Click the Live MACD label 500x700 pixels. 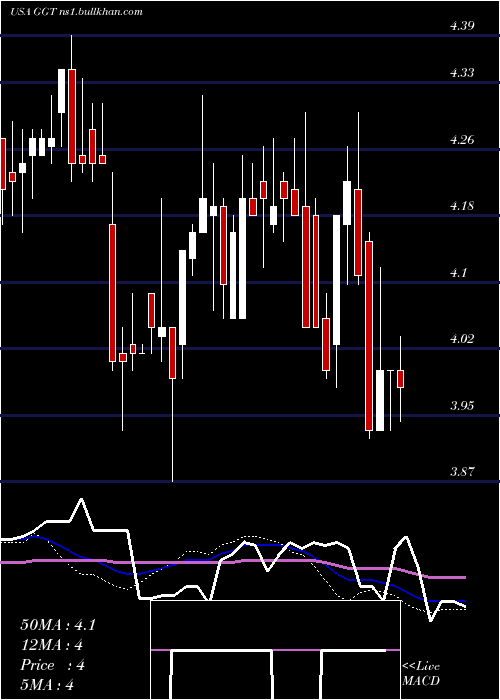pos(421,674)
